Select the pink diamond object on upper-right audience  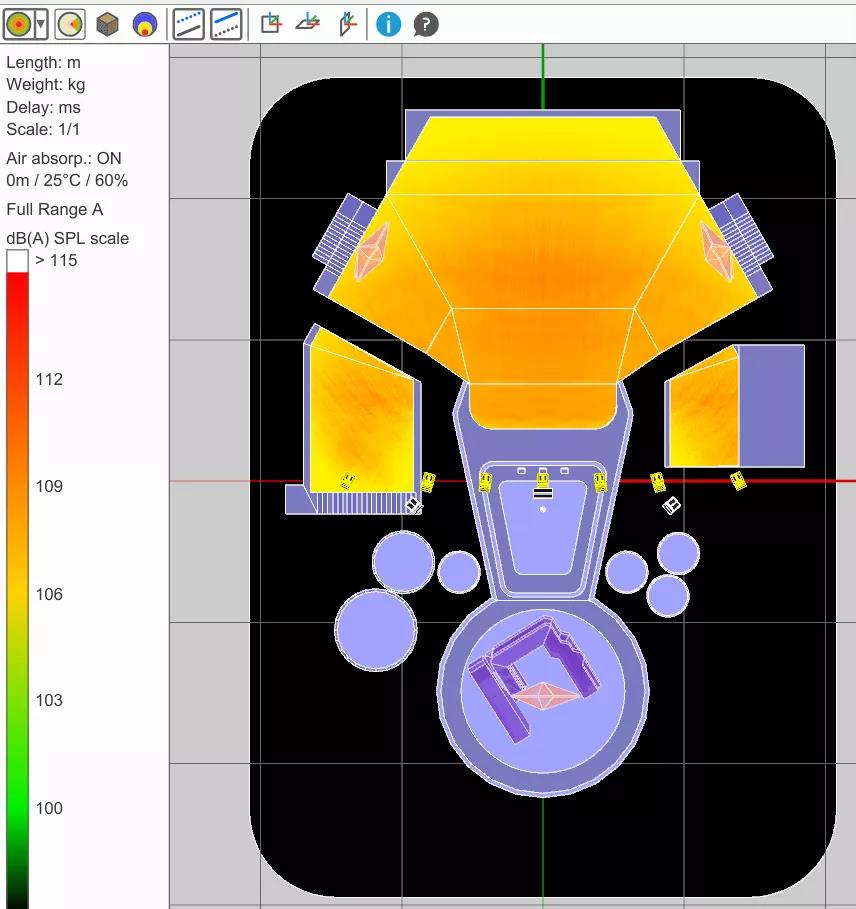[717, 252]
